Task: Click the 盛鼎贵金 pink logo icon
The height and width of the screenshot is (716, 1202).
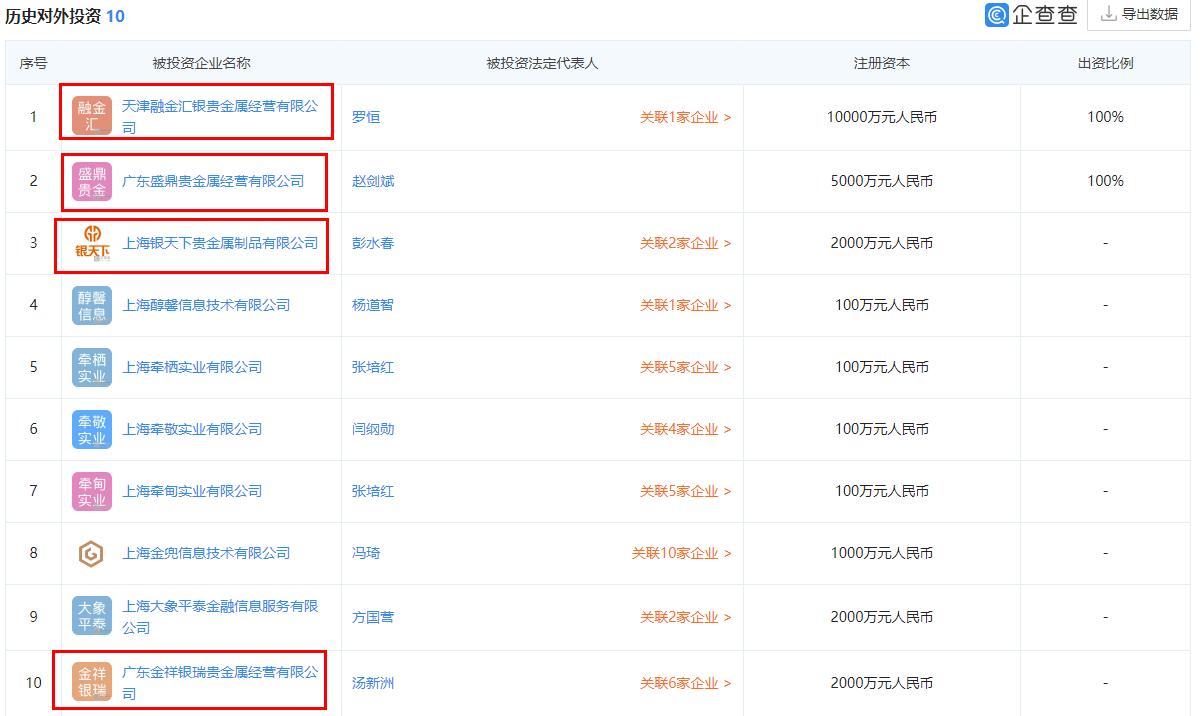Action: tap(90, 181)
